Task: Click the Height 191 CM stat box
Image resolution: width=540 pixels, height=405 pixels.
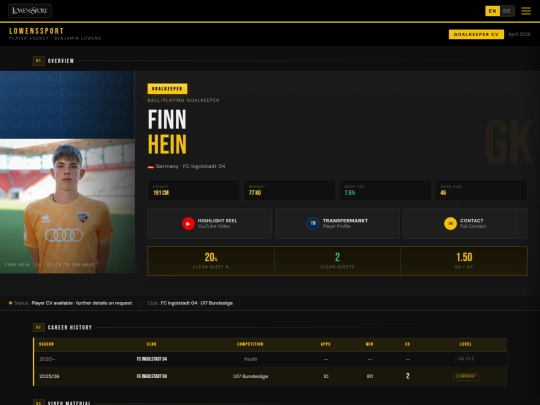Action: coord(193,190)
